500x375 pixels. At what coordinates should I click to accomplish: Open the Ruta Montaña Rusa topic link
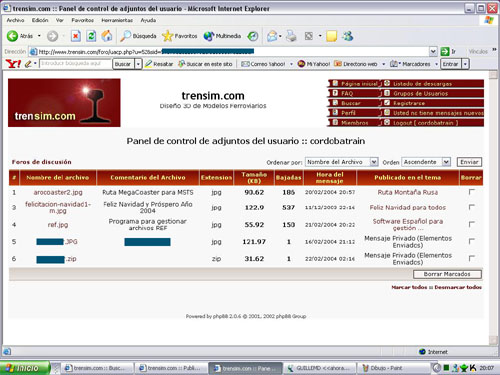pyautogui.click(x=408, y=192)
